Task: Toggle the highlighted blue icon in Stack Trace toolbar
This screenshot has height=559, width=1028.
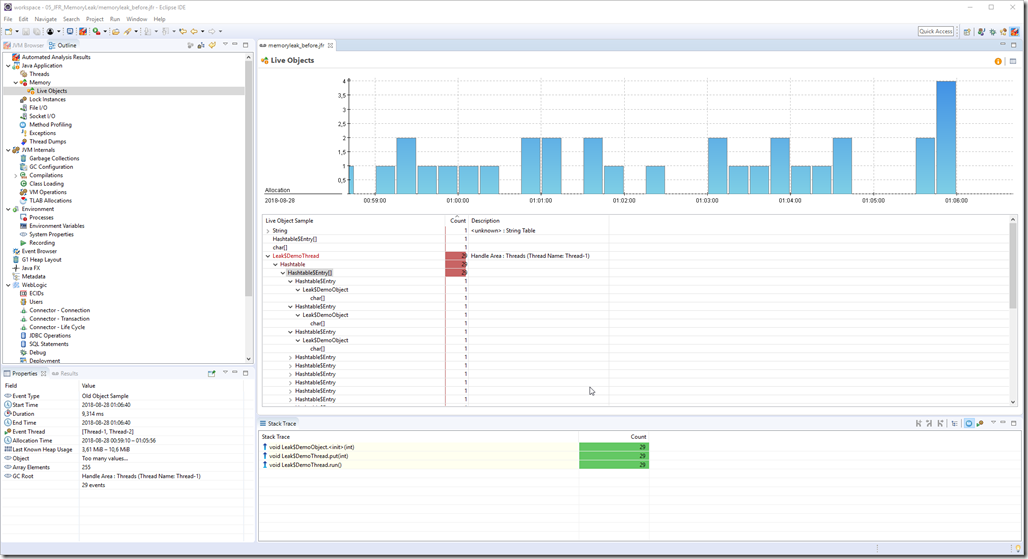Action: (968, 423)
